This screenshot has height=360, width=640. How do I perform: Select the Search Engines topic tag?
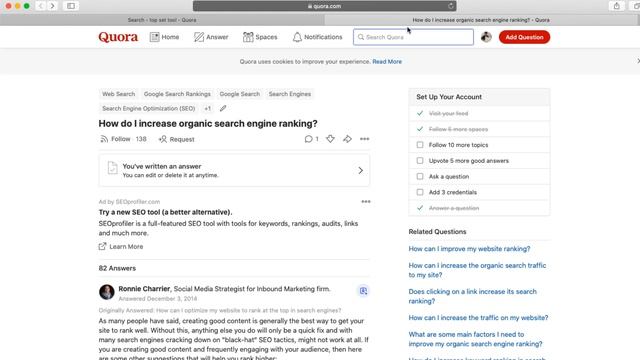click(x=290, y=94)
